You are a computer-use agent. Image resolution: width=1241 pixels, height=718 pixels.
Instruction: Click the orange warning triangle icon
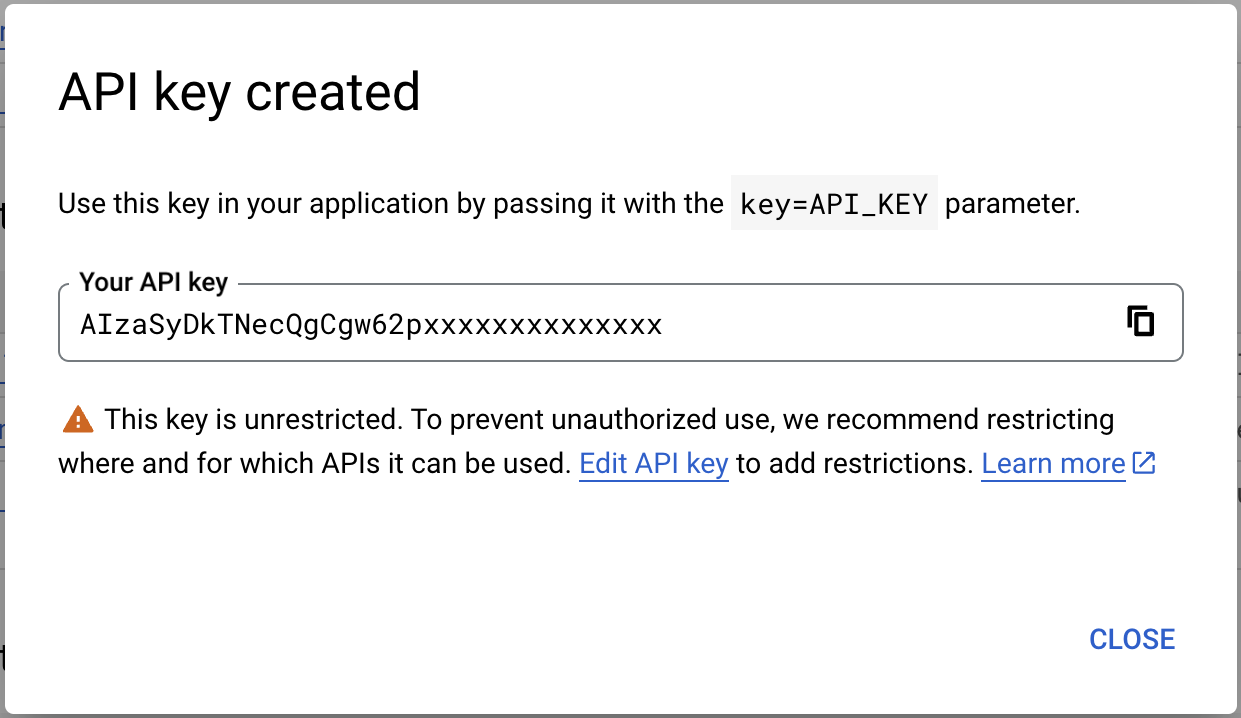pos(77,420)
